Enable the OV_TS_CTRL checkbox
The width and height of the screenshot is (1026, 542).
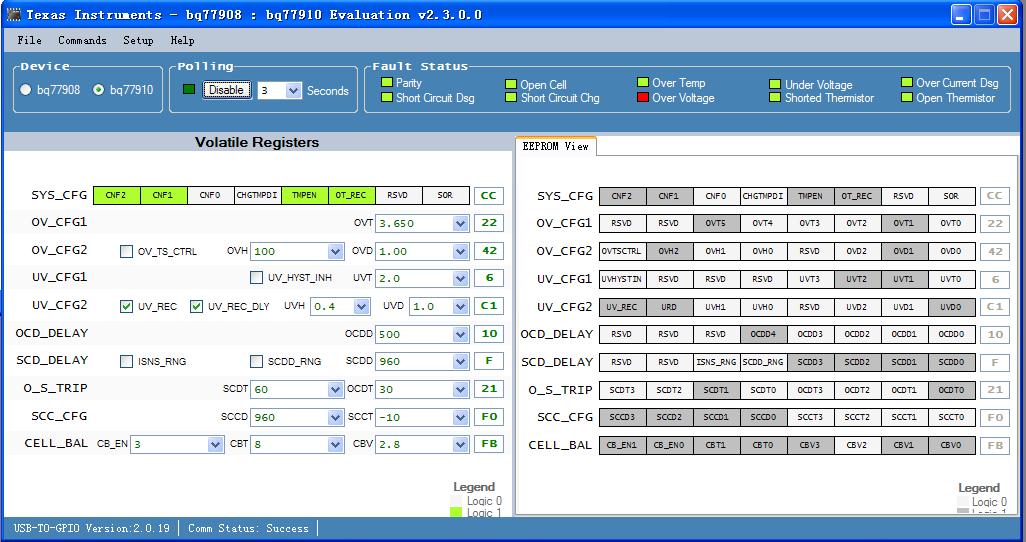click(x=127, y=251)
